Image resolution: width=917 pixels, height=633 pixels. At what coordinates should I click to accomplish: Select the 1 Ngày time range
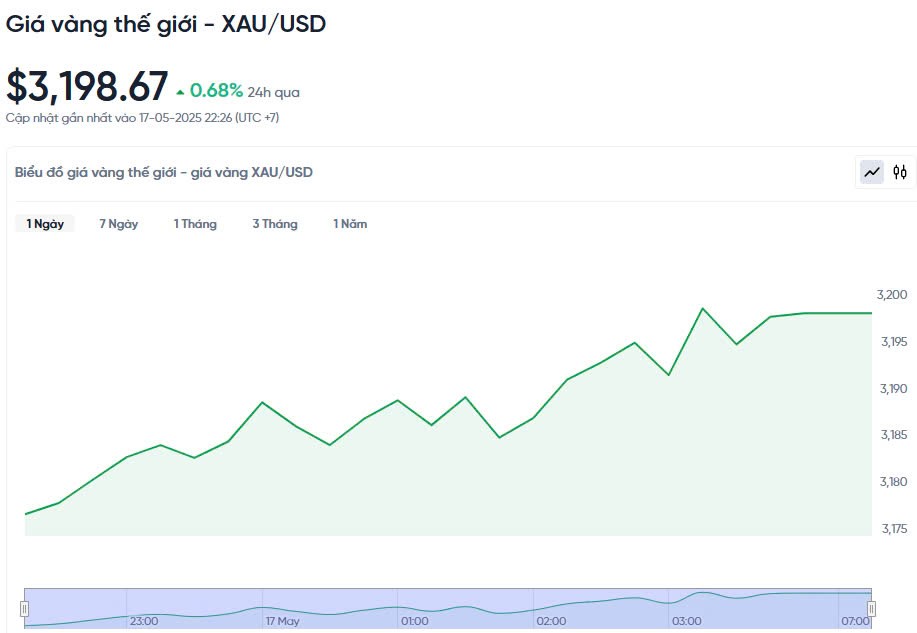coord(45,224)
